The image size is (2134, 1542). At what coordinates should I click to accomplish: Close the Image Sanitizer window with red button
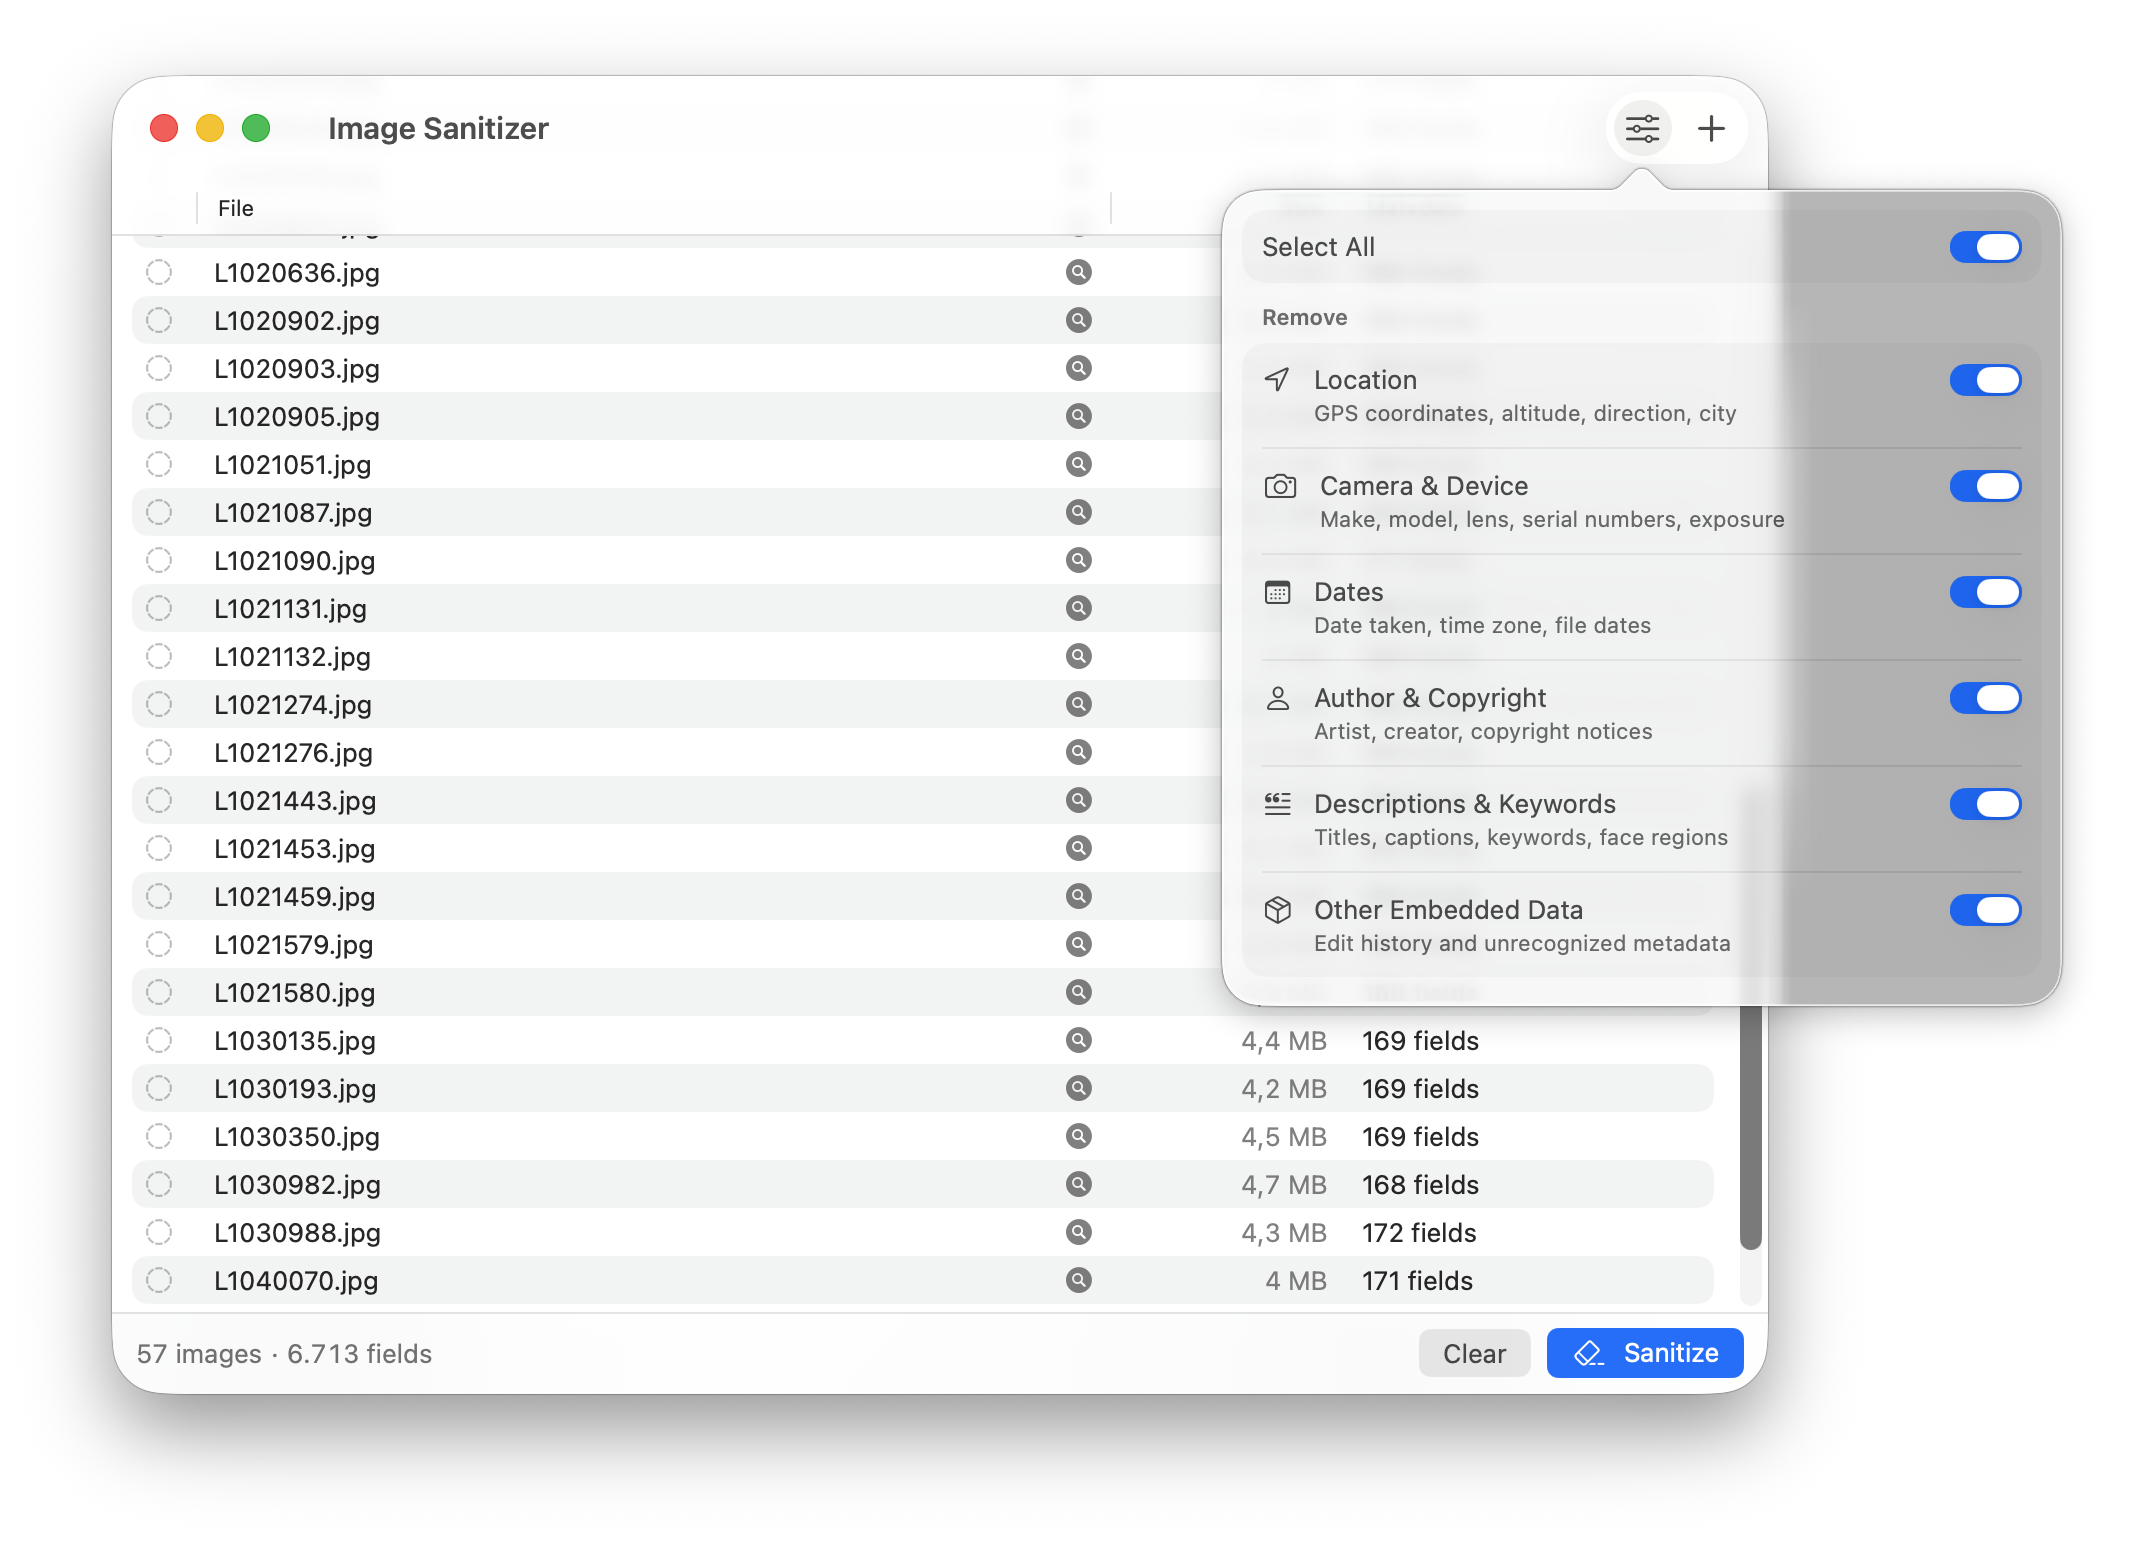164,129
